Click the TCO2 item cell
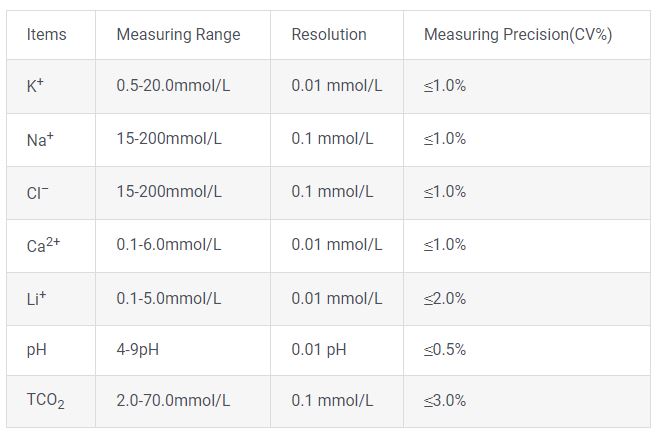Screen dimensions: 657x435 [46, 401]
